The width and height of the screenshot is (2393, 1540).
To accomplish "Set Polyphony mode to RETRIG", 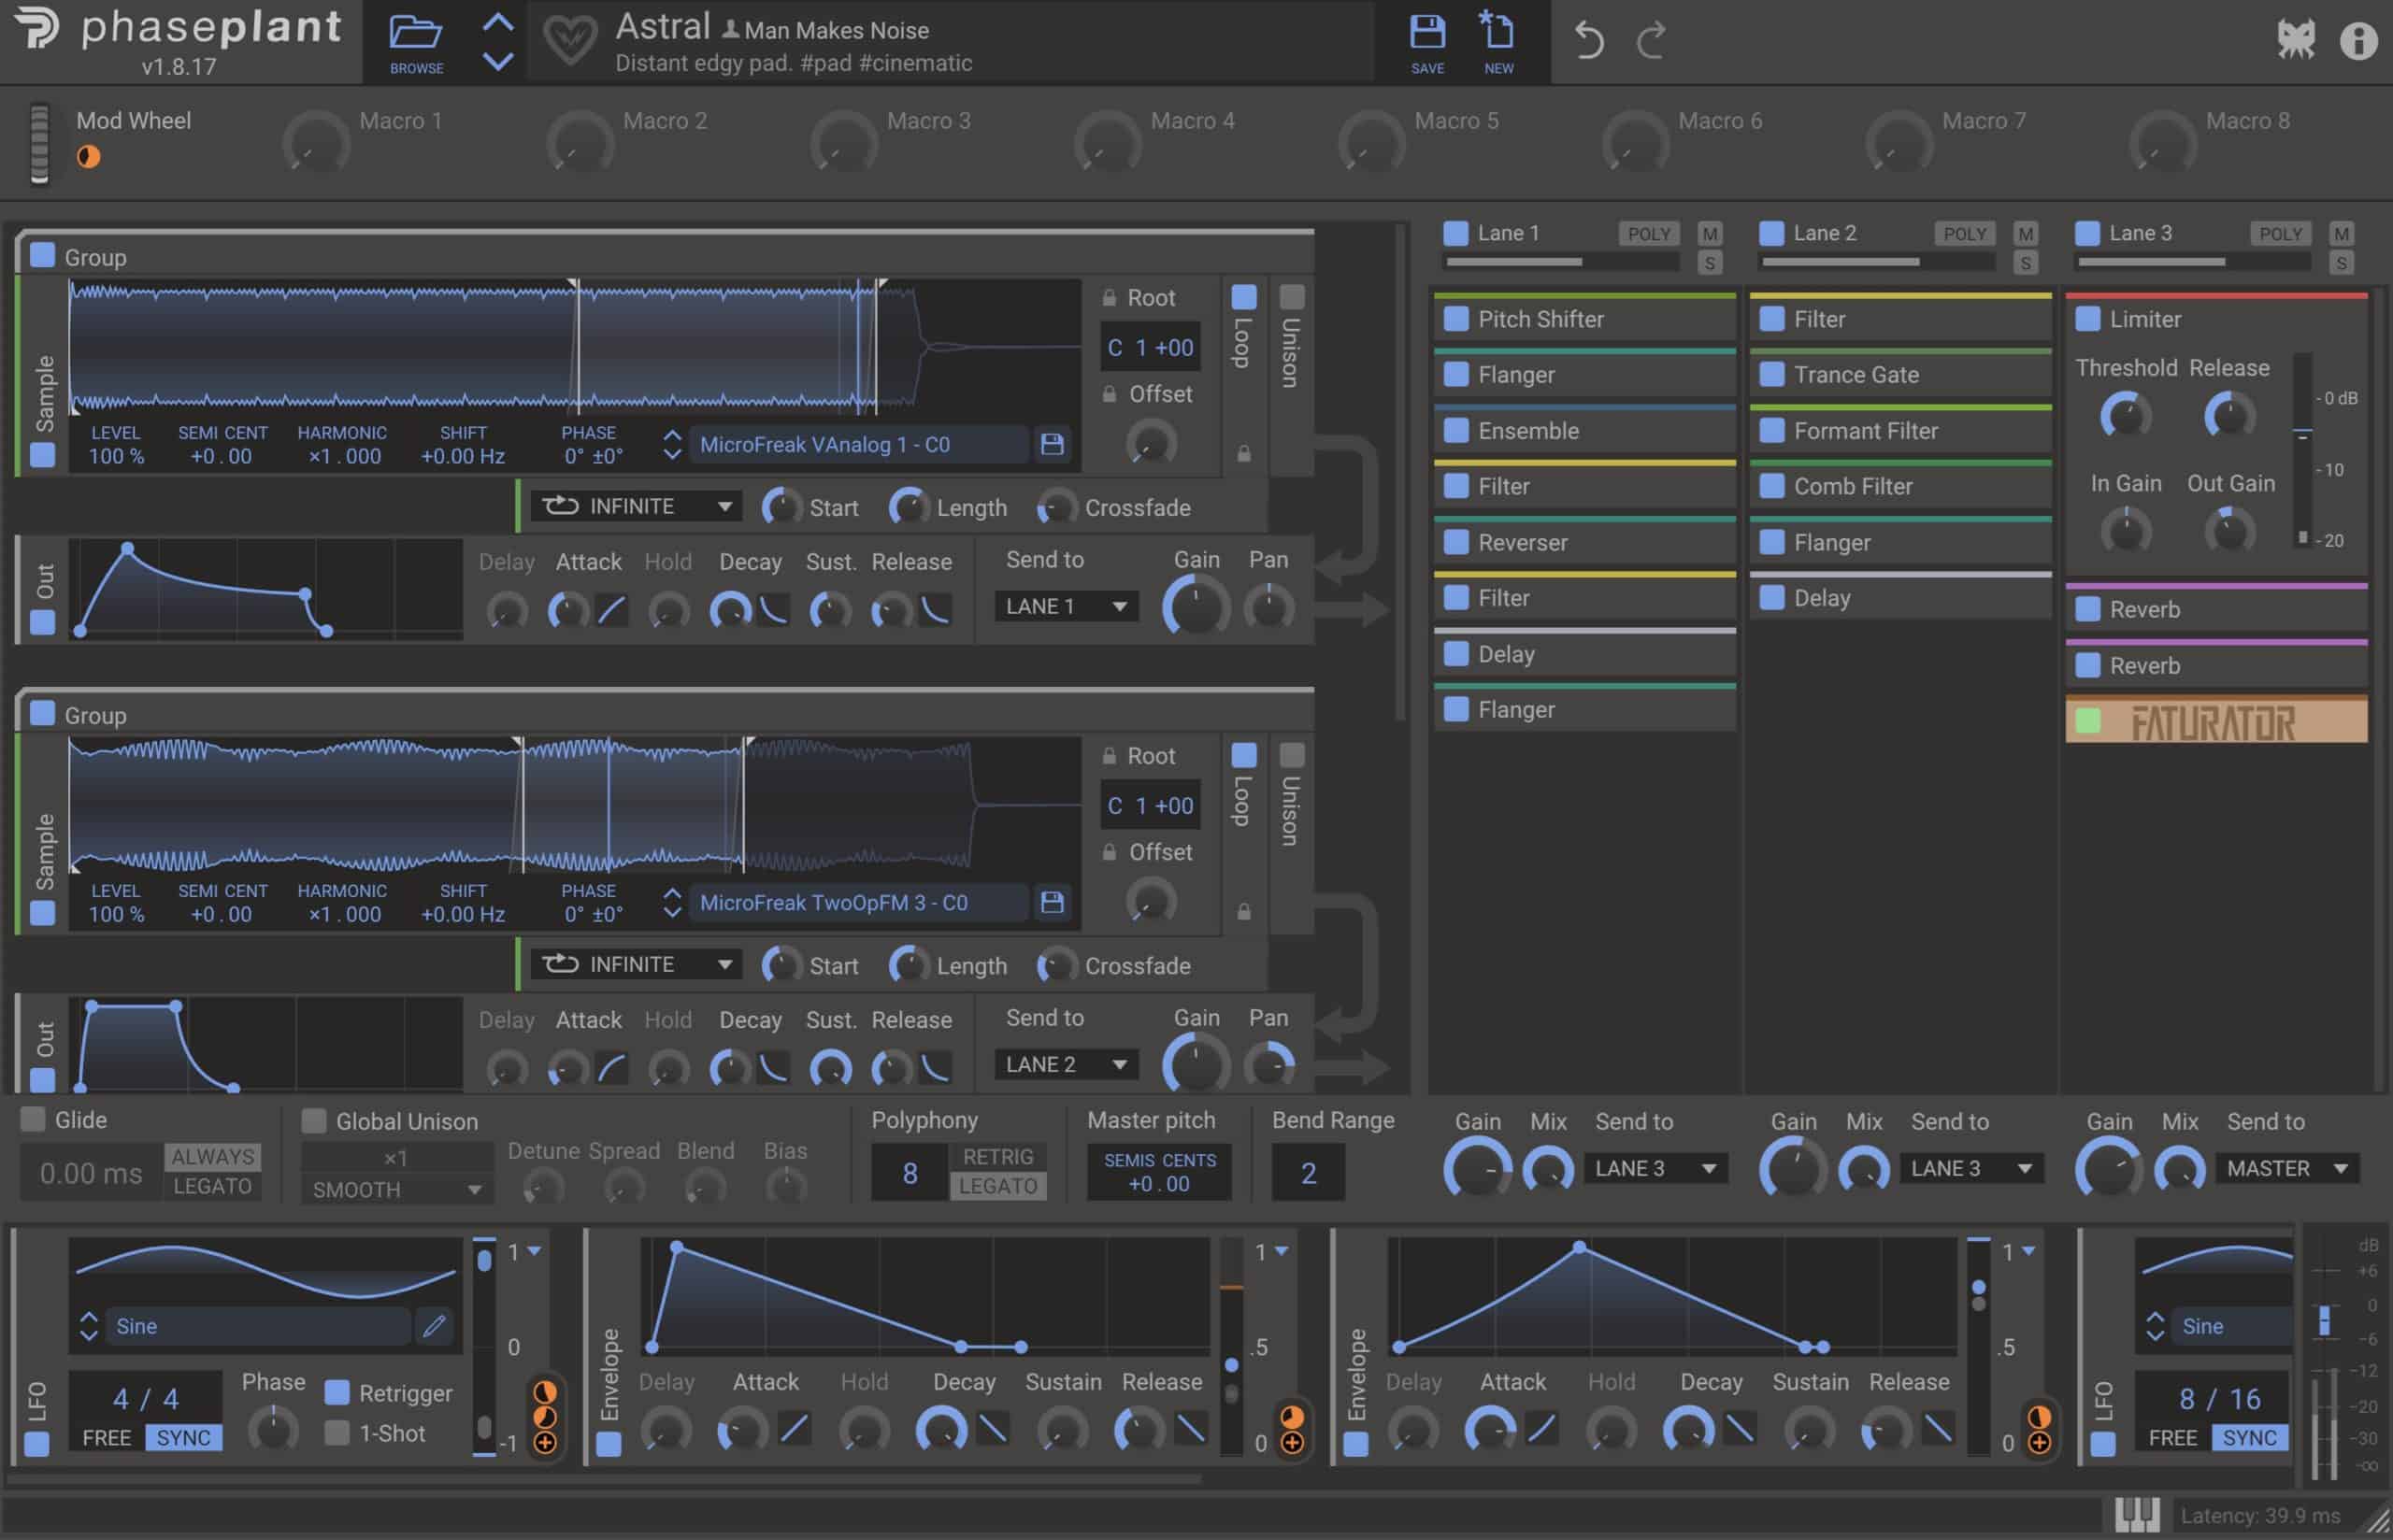I will tap(997, 1156).
